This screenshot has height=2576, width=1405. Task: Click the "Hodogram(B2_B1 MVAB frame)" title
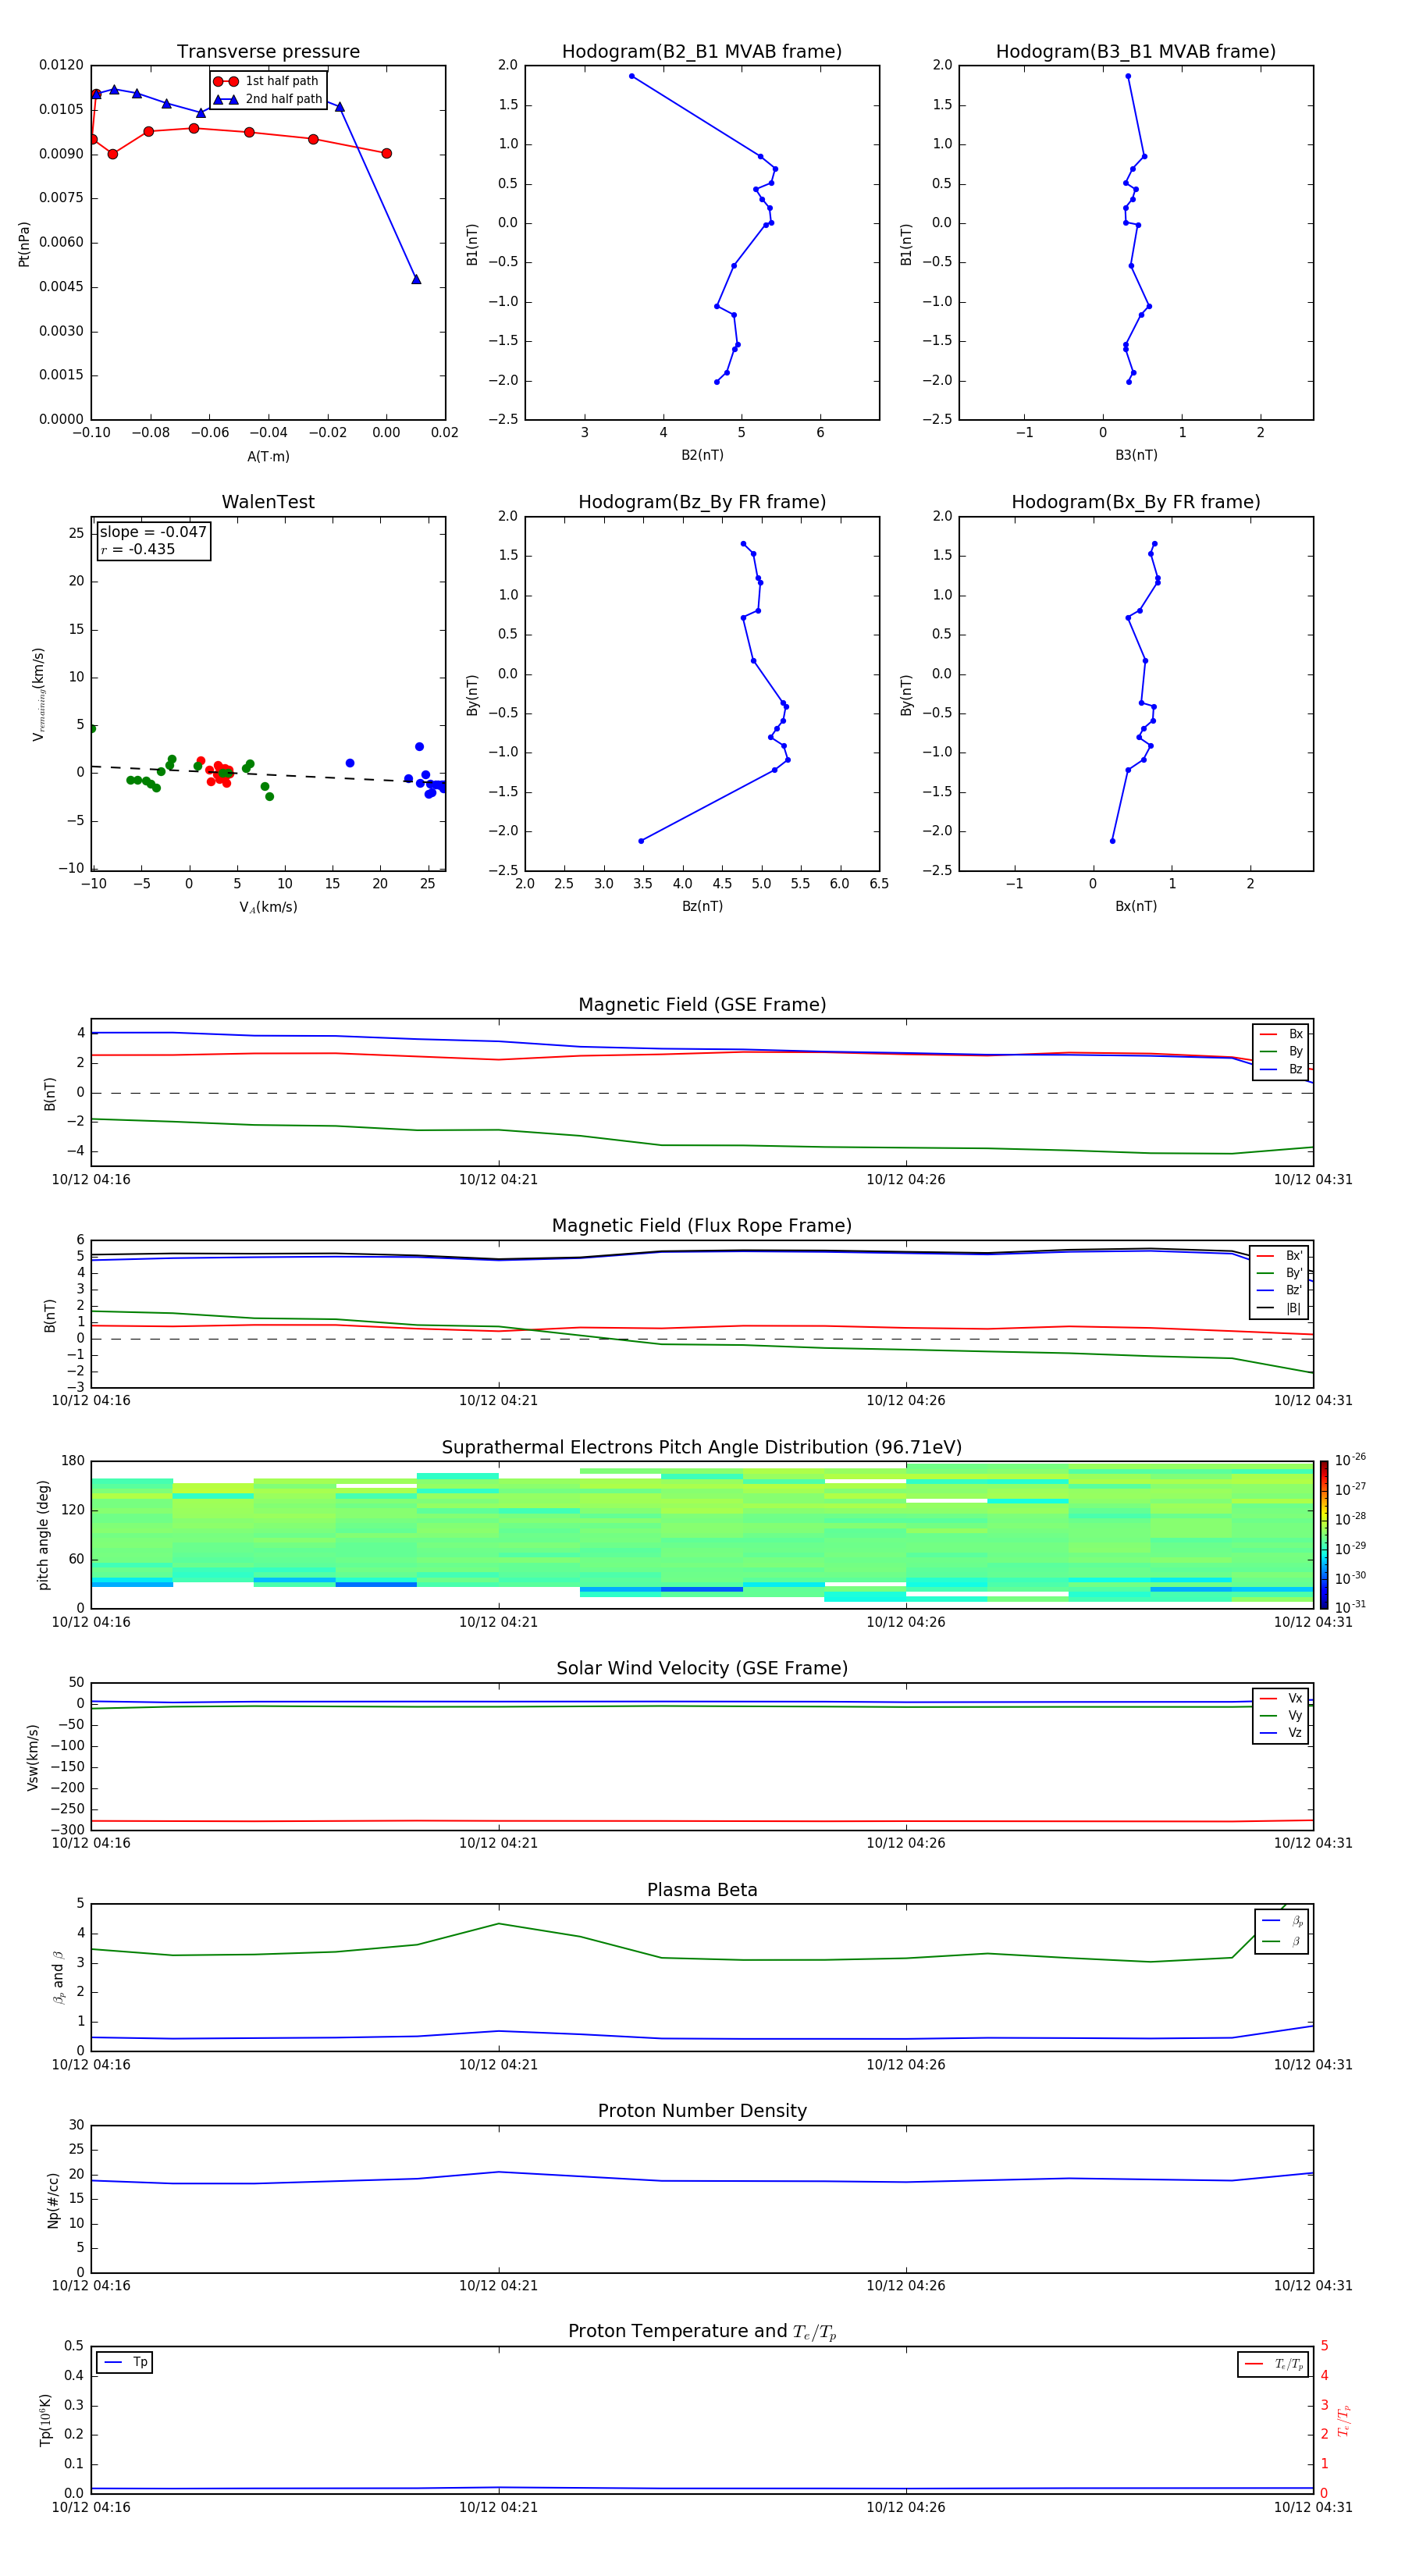point(702,52)
